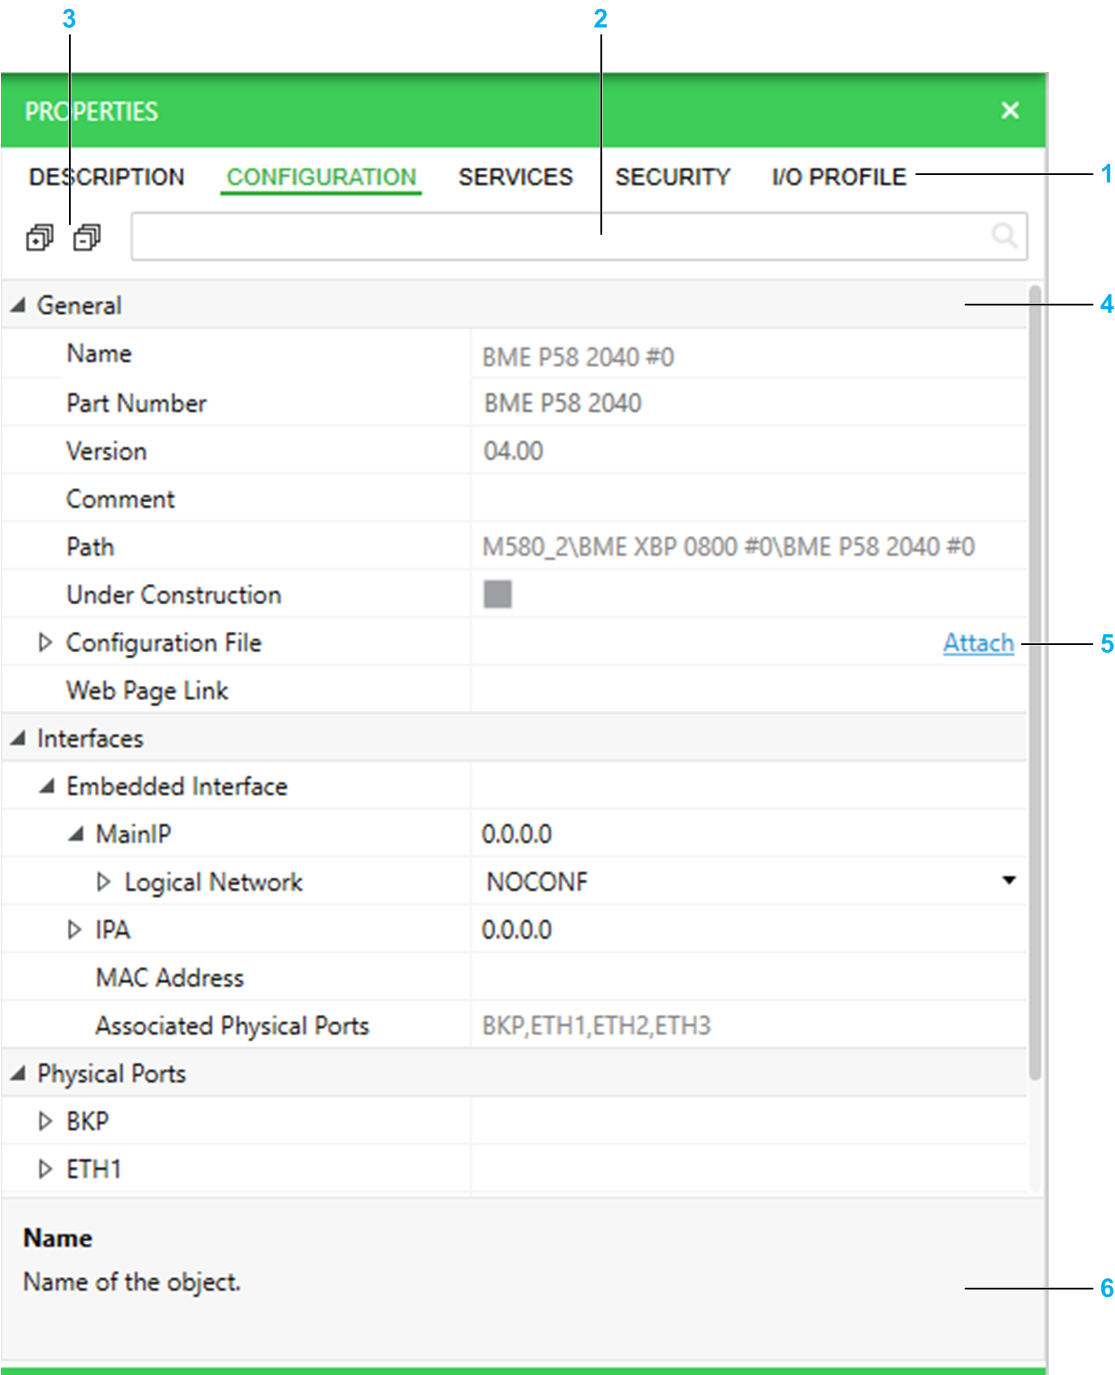Expand the BKP port node
Image resolution: width=1115 pixels, height=1375 pixels.
point(45,1121)
